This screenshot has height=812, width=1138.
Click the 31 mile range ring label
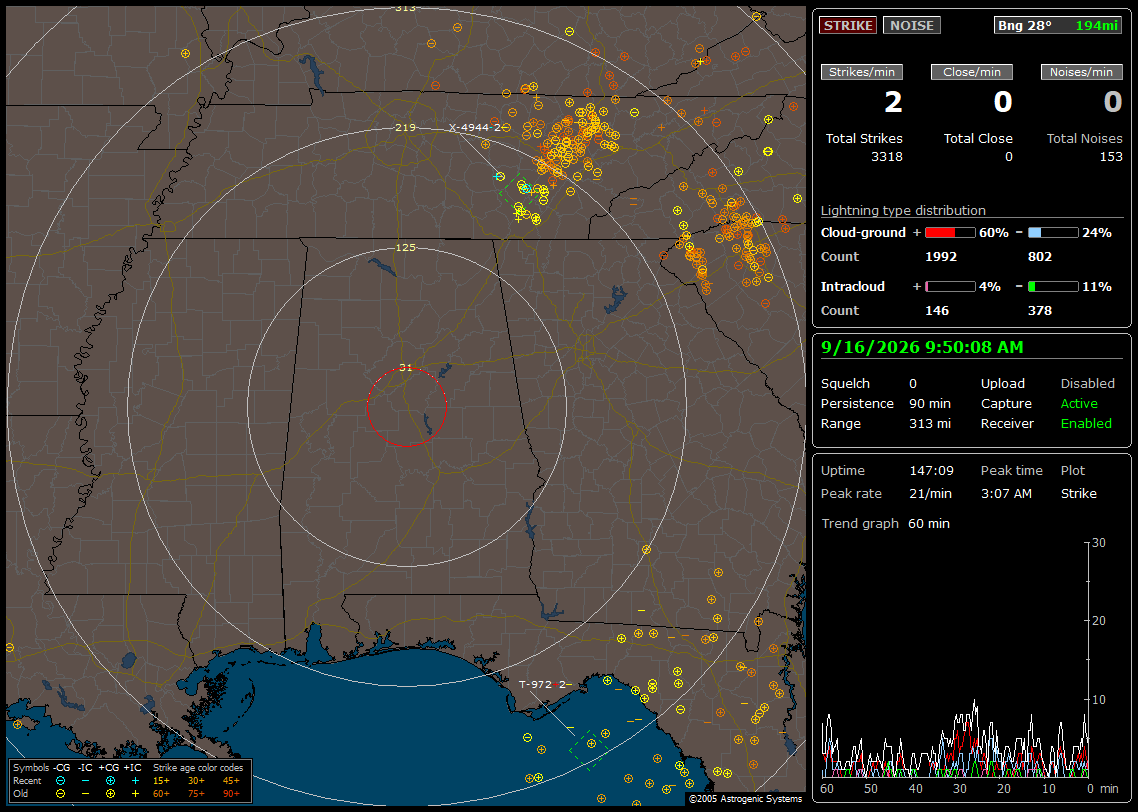406,367
